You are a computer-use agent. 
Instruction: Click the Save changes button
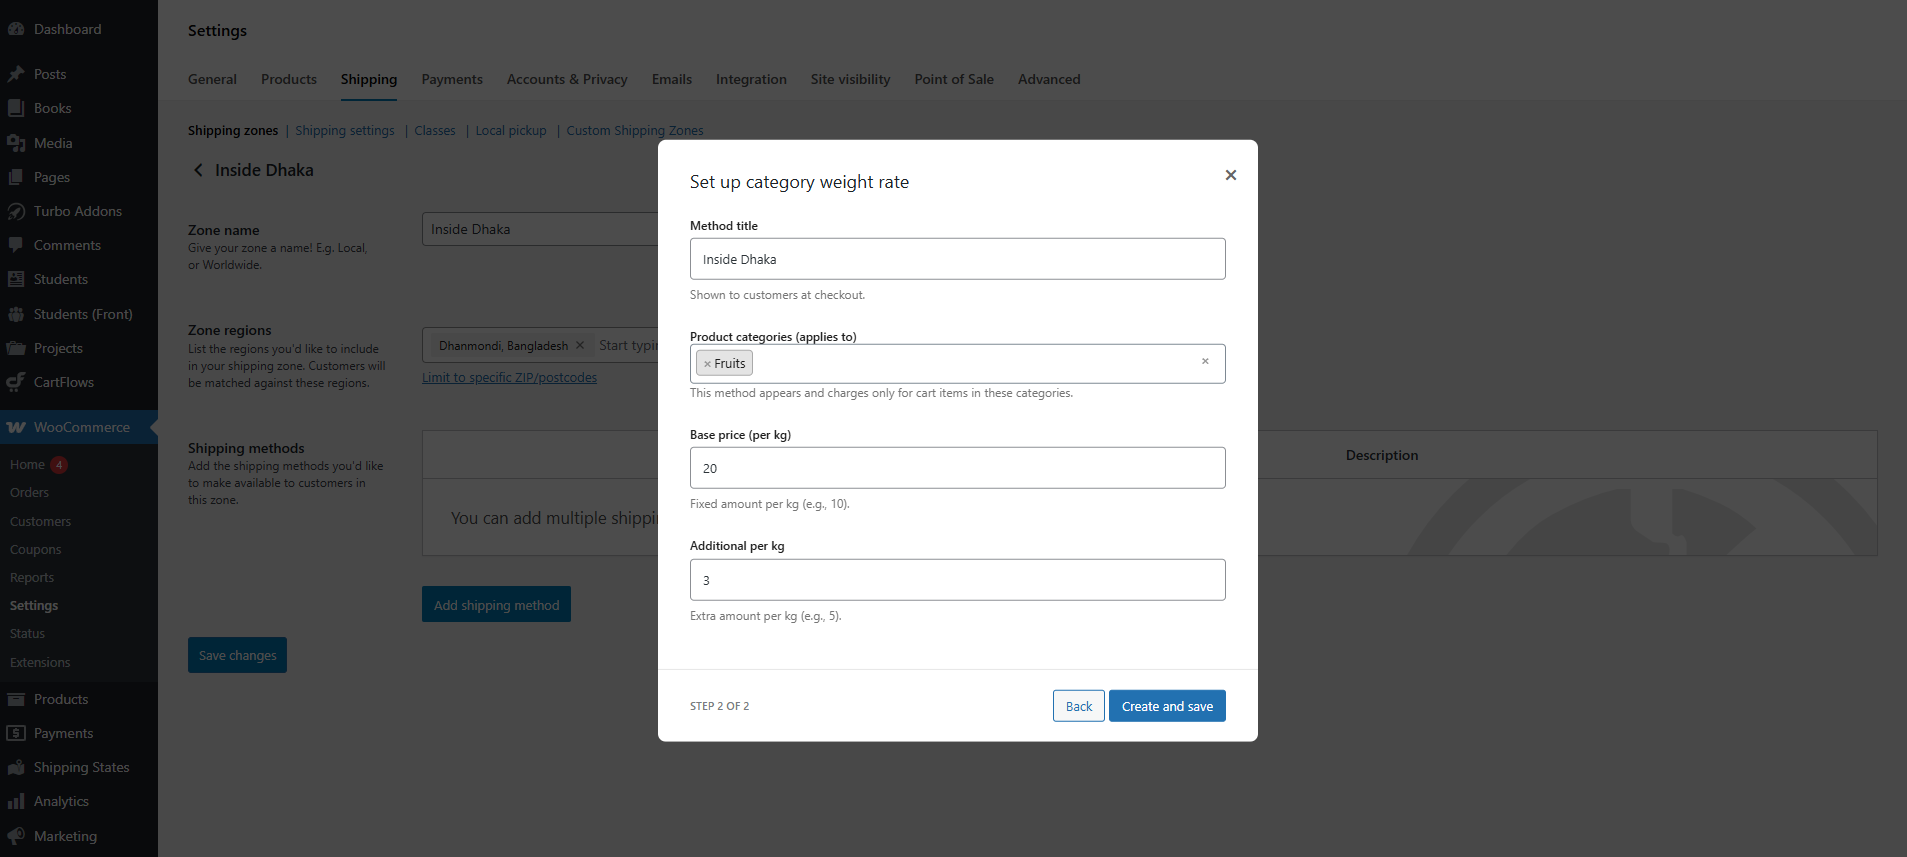click(x=237, y=655)
